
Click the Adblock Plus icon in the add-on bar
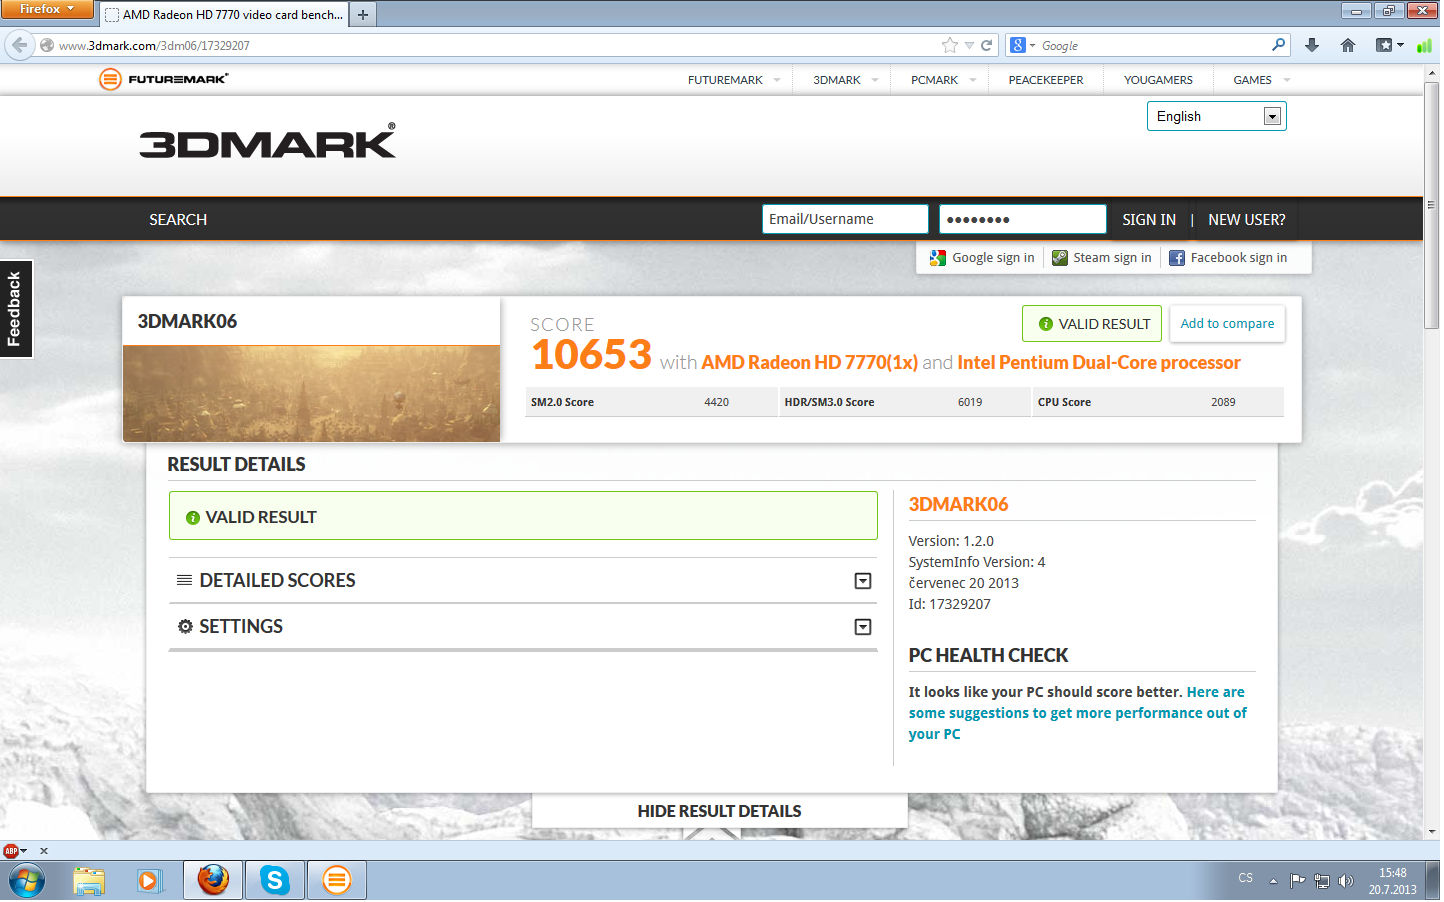point(11,851)
